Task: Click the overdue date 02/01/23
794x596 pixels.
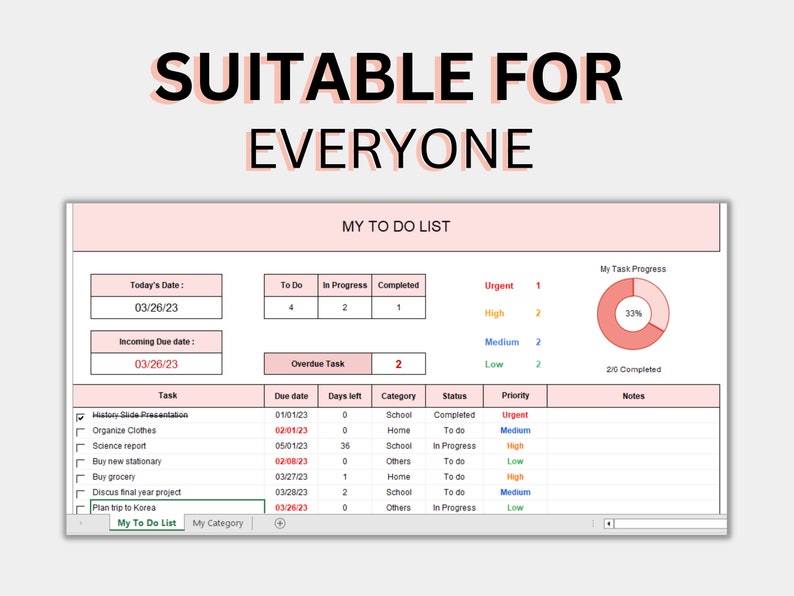Action: click(x=291, y=430)
